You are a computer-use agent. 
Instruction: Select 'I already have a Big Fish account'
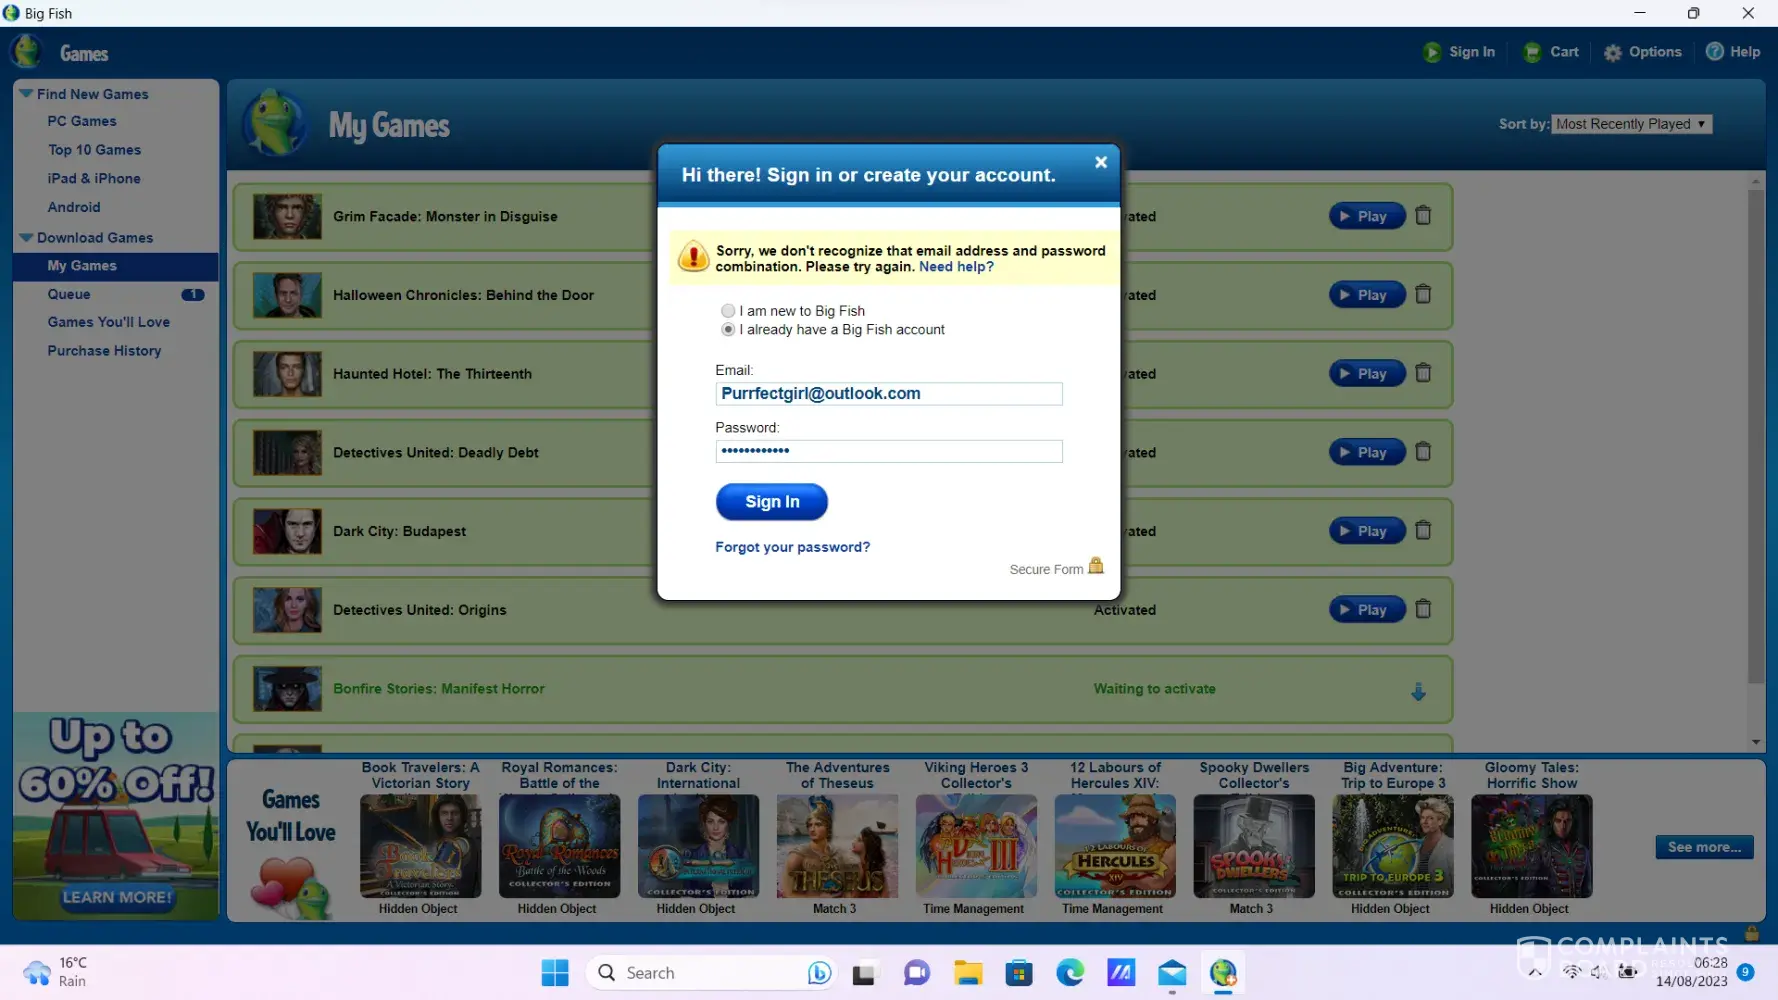pyautogui.click(x=728, y=330)
